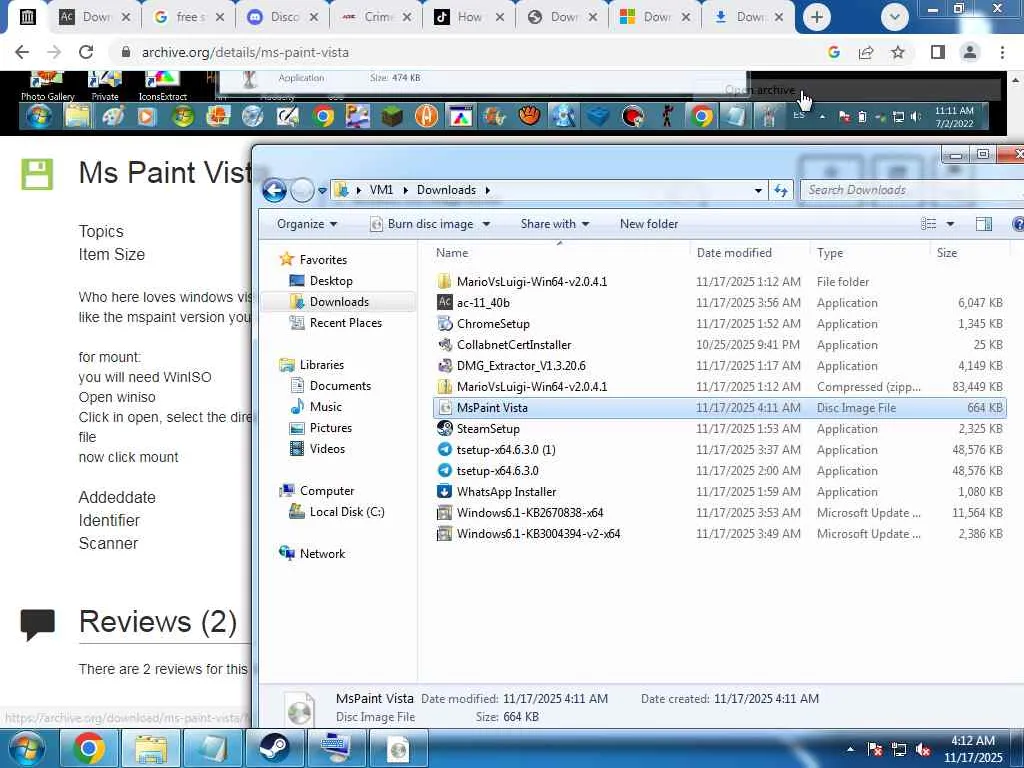Select Desktop in navigation pane

tap(330, 281)
